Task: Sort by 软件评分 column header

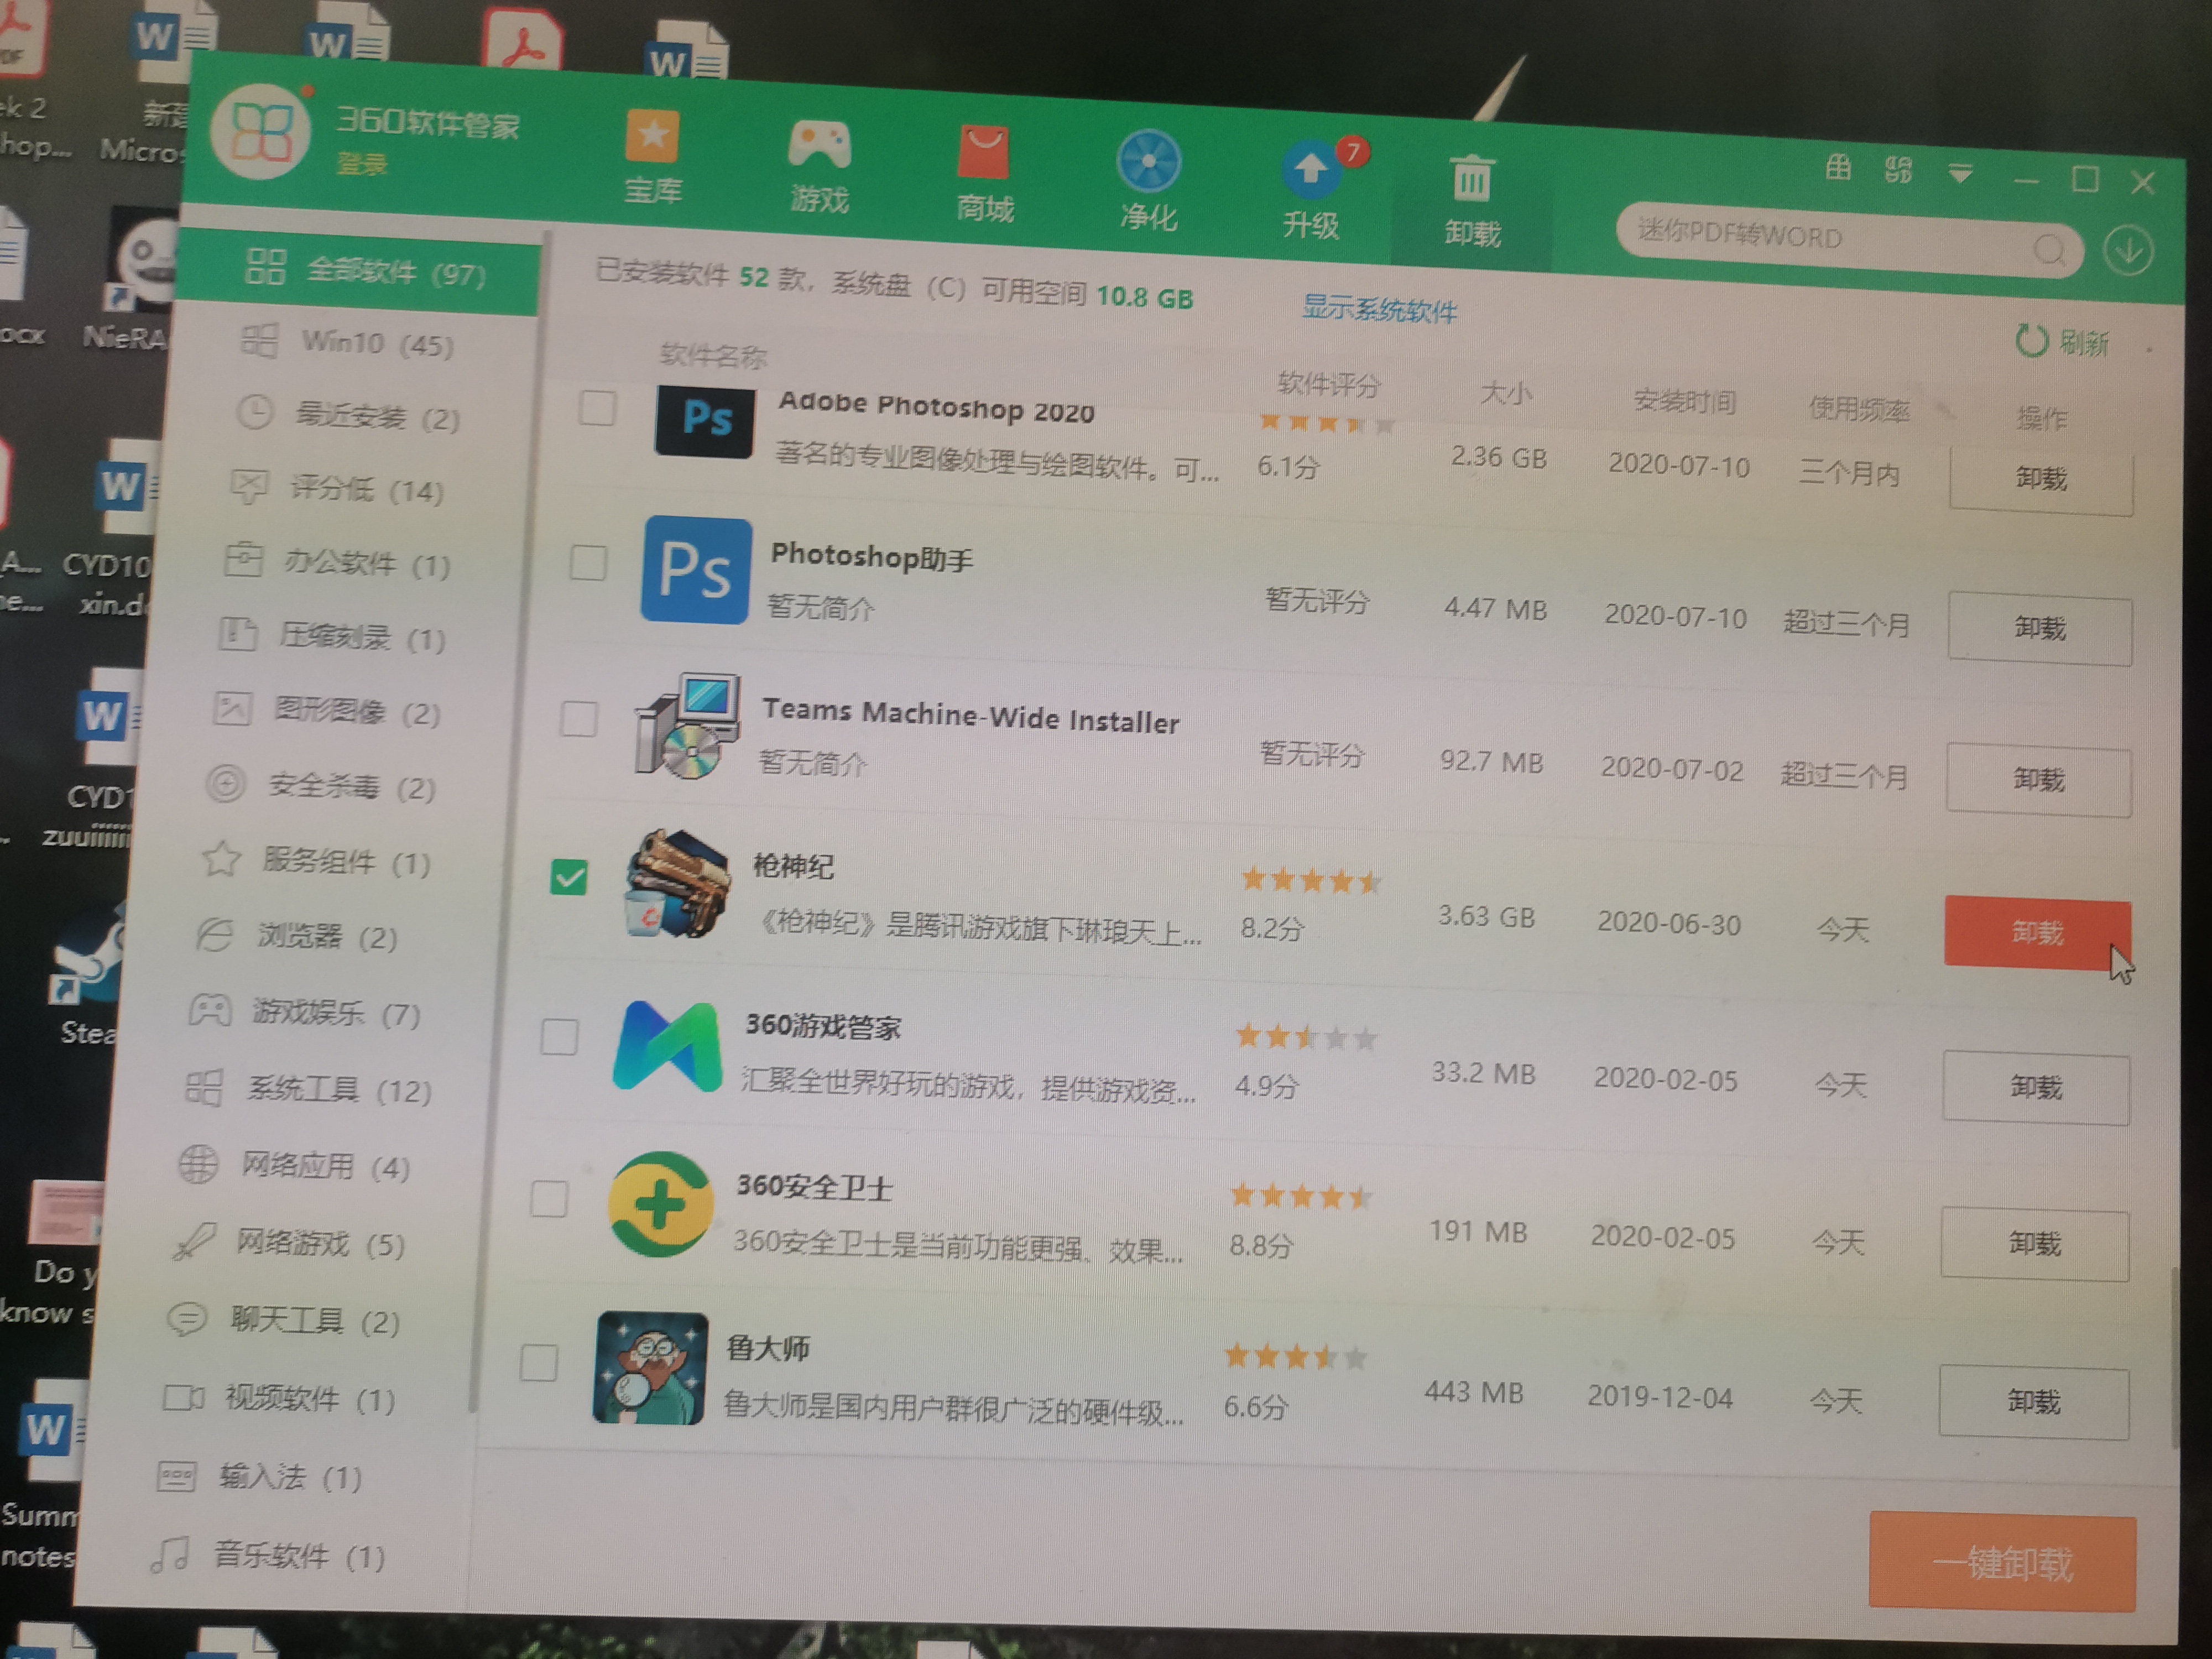Action: 1328,384
